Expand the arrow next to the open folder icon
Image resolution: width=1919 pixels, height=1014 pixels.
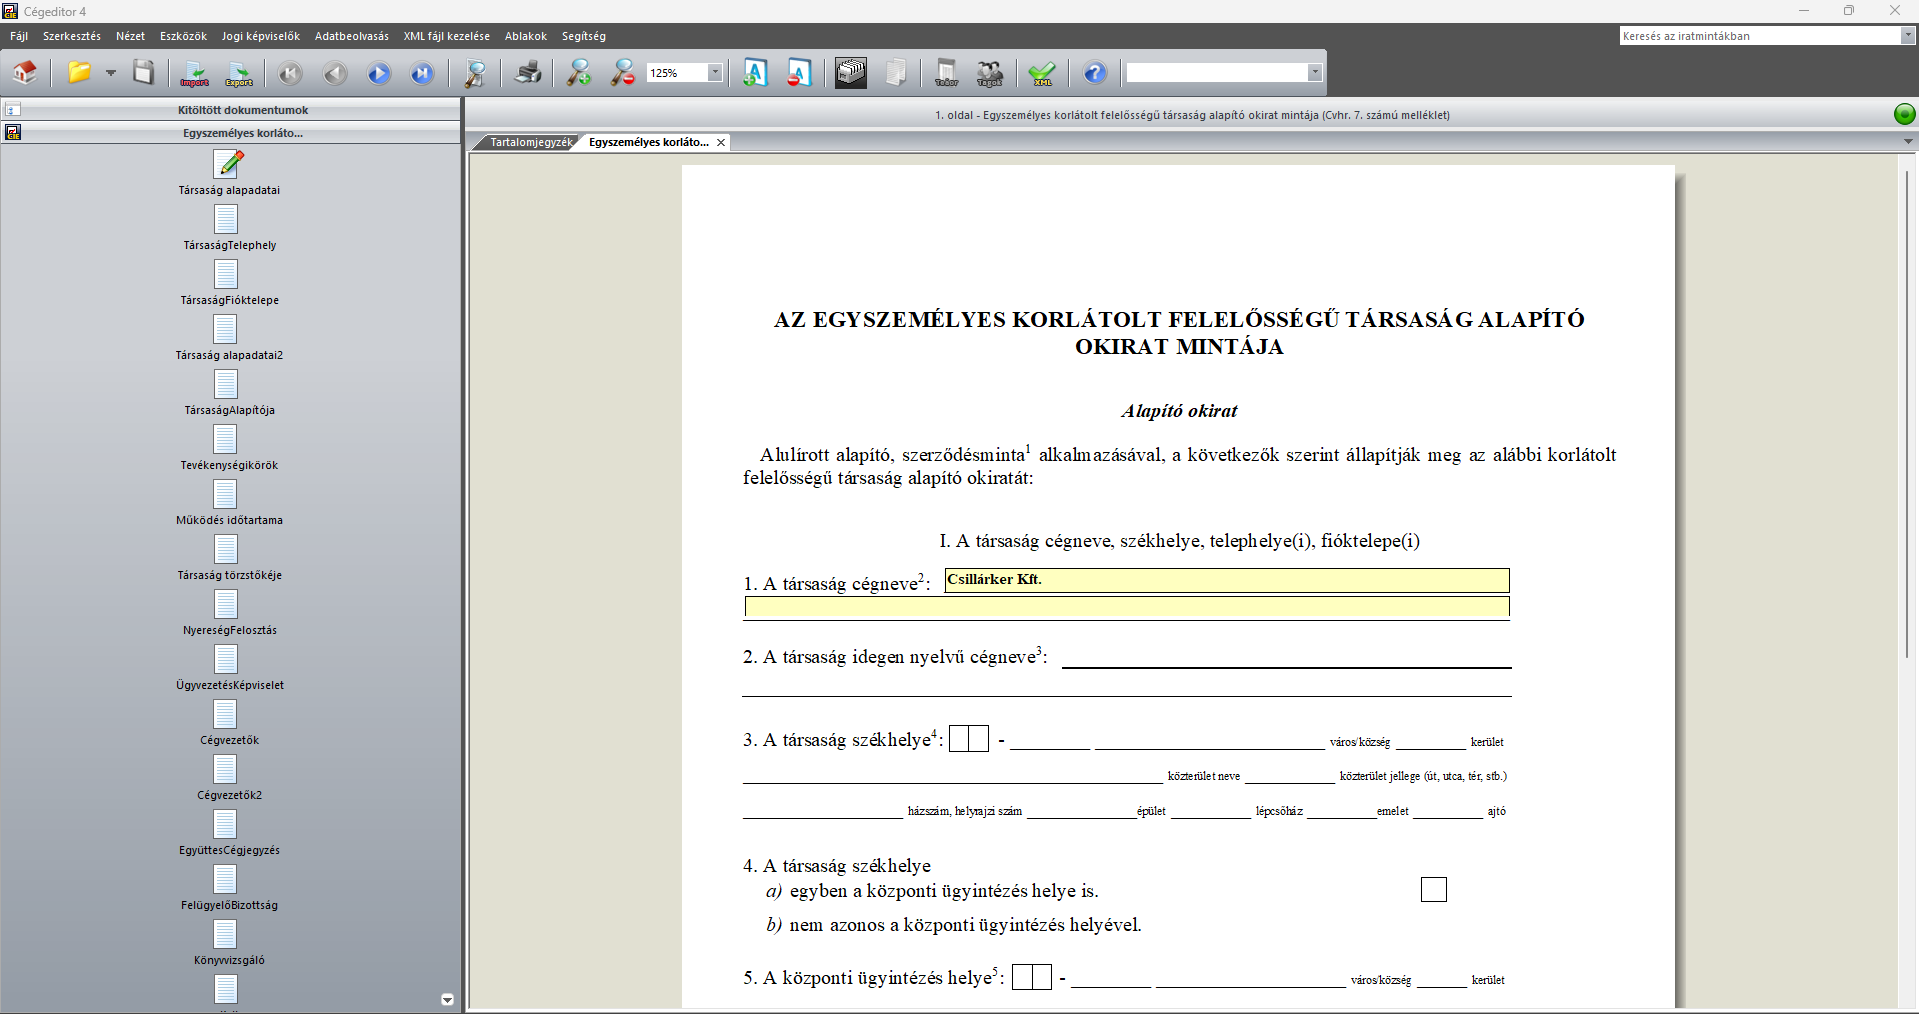(x=111, y=73)
